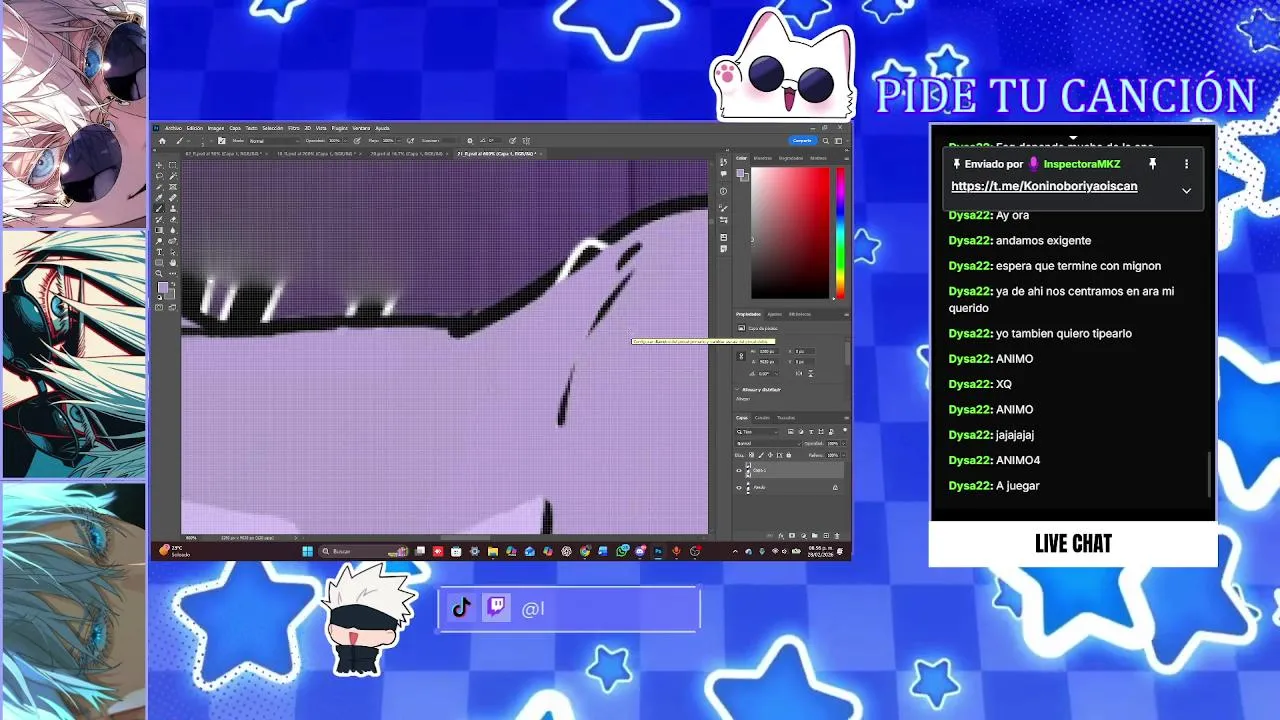Select the Path Selection tool
Screen dimensions: 1280x720
172,252
